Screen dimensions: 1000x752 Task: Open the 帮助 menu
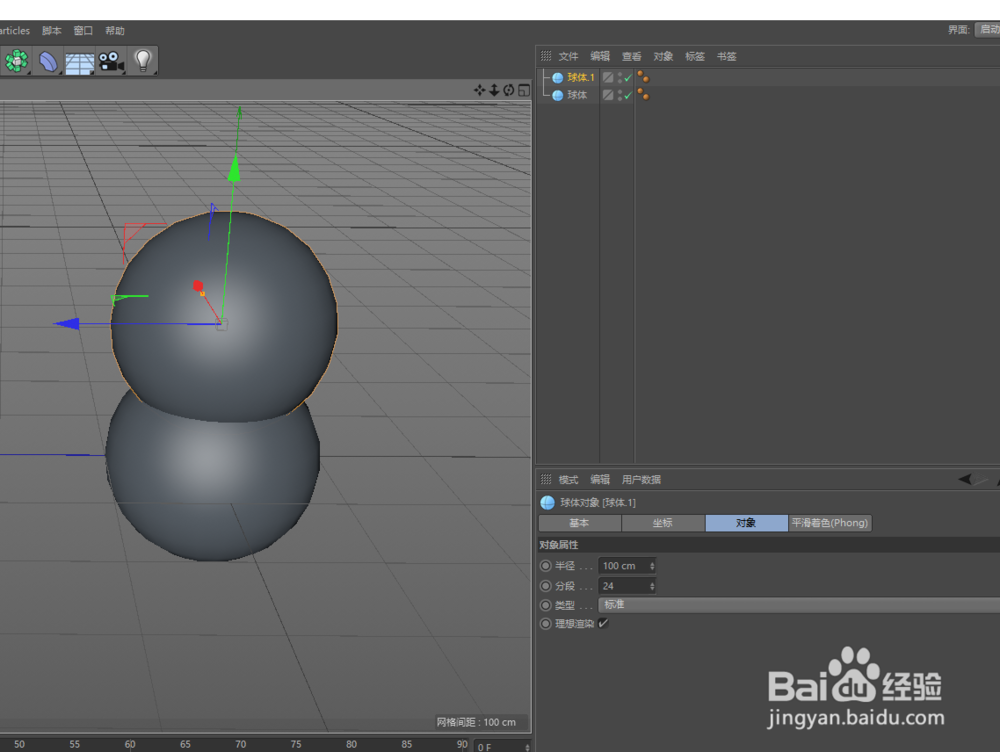(x=115, y=31)
